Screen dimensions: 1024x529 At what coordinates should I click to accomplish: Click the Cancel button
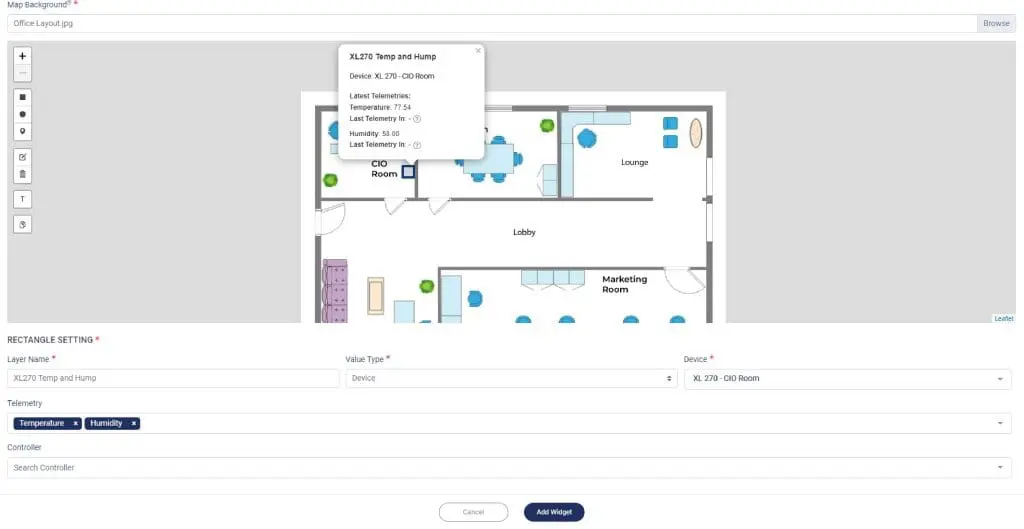[473, 512]
